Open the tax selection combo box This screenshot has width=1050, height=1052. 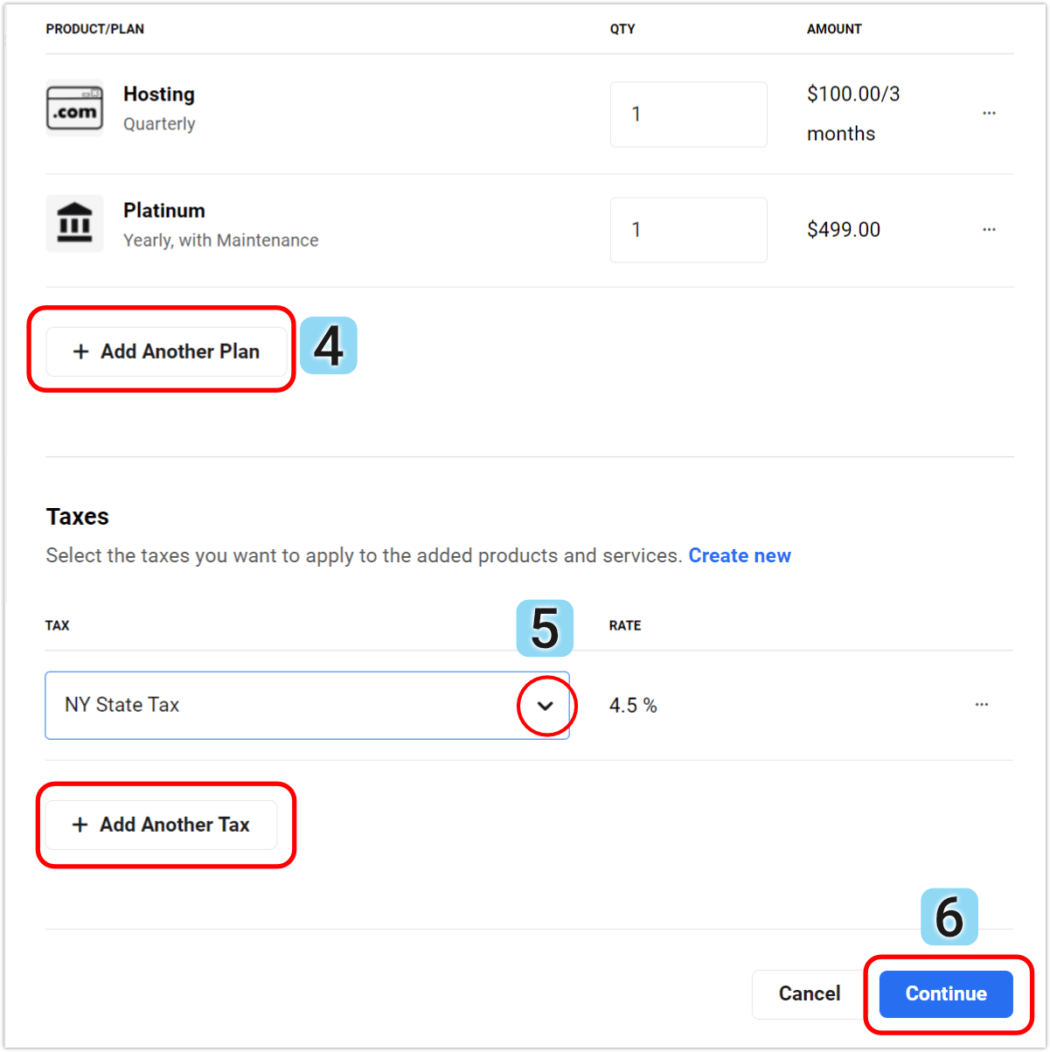point(300,705)
